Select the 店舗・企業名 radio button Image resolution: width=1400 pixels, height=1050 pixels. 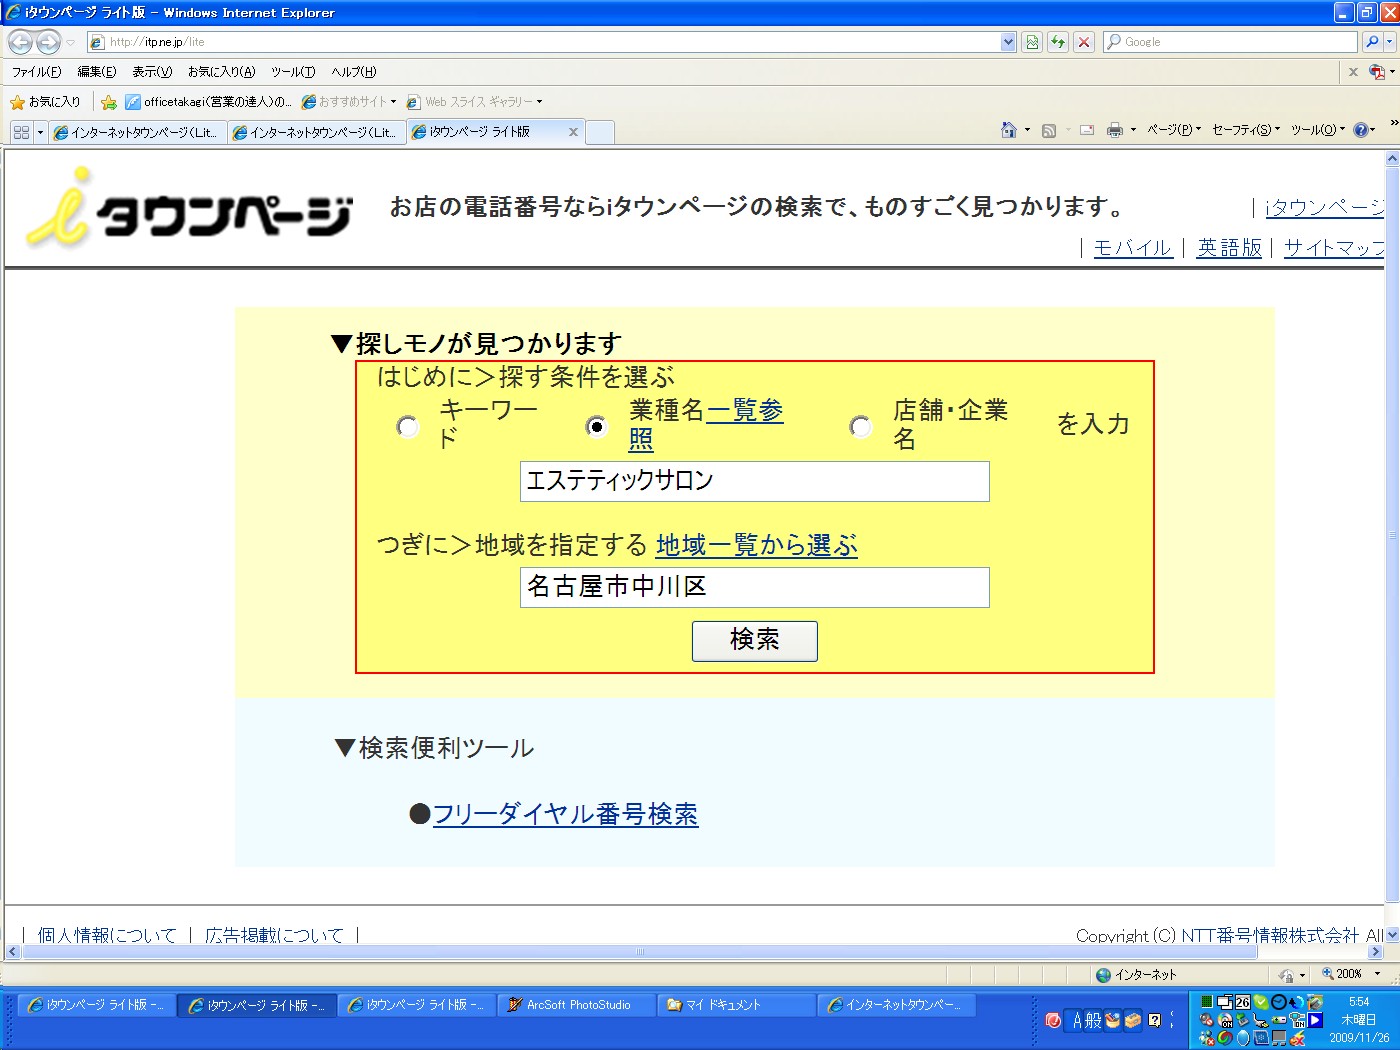[860, 427]
